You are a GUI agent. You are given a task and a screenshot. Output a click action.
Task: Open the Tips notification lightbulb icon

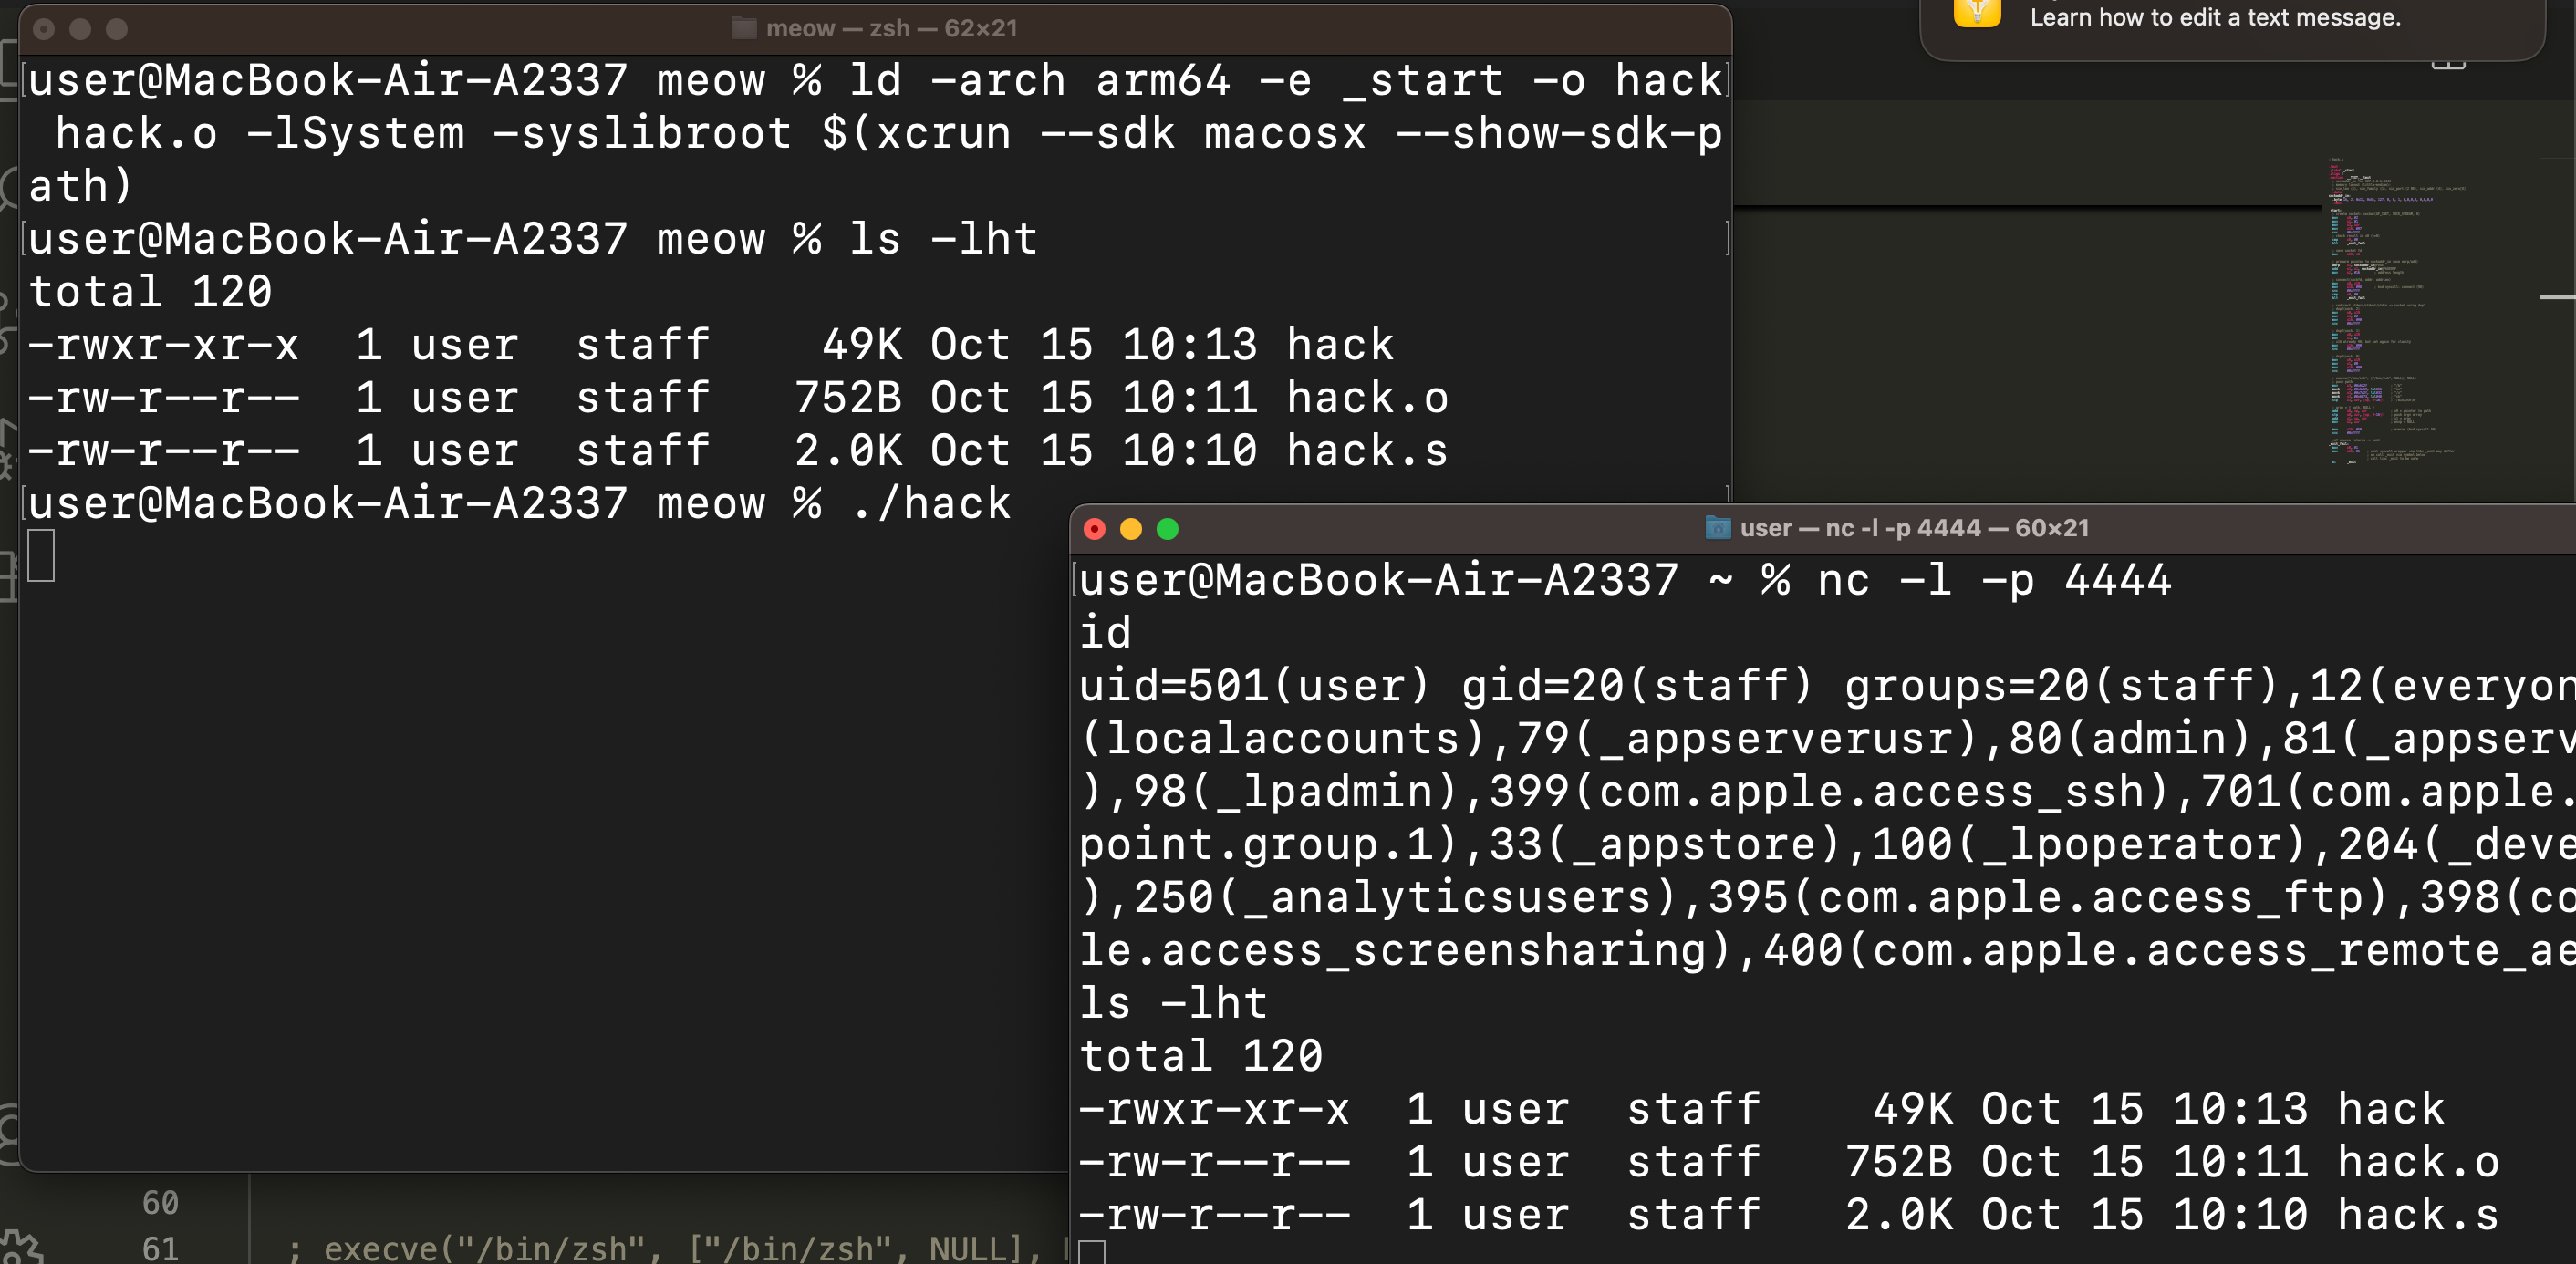coord(1976,12)
